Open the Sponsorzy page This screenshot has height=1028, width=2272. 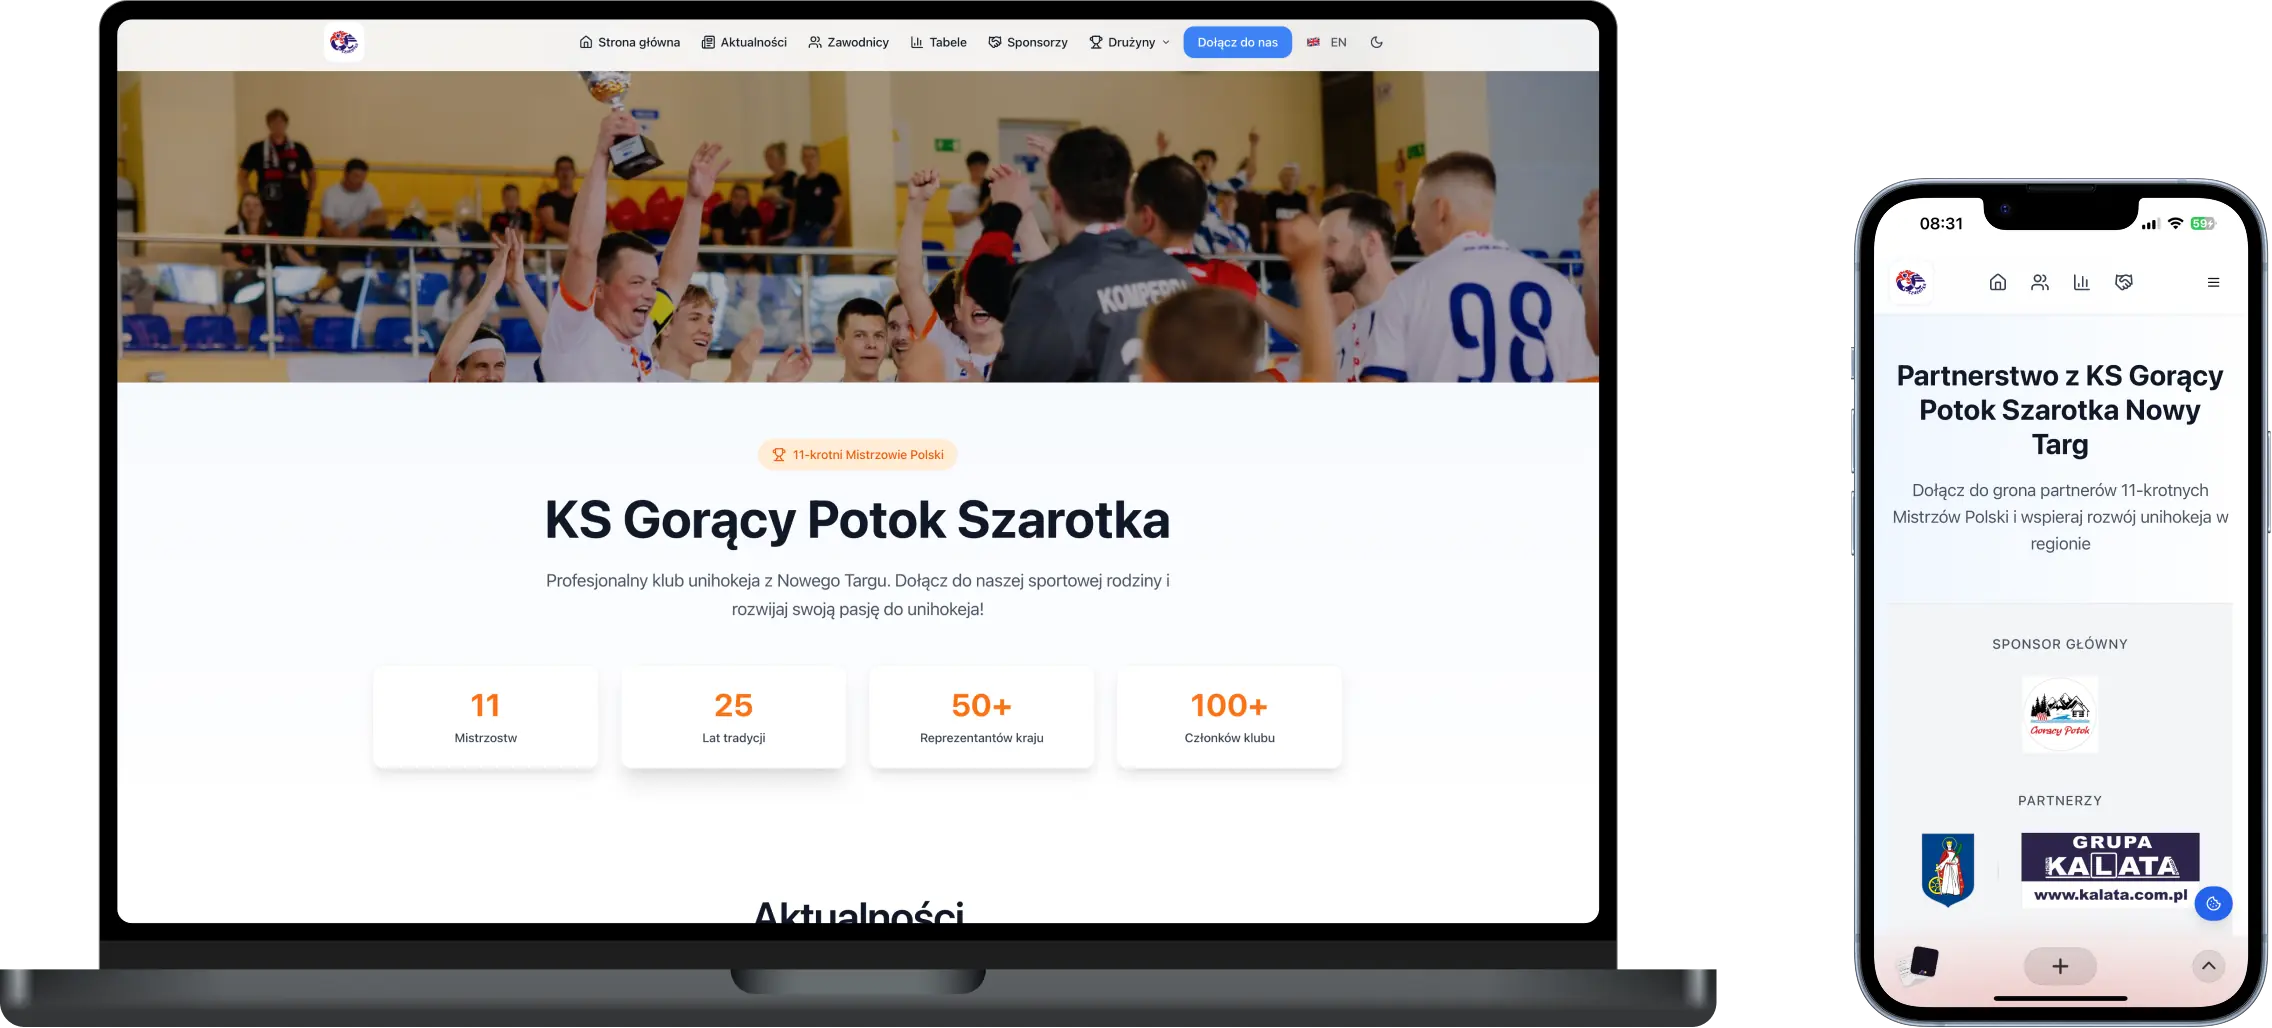pos(1028,42)
